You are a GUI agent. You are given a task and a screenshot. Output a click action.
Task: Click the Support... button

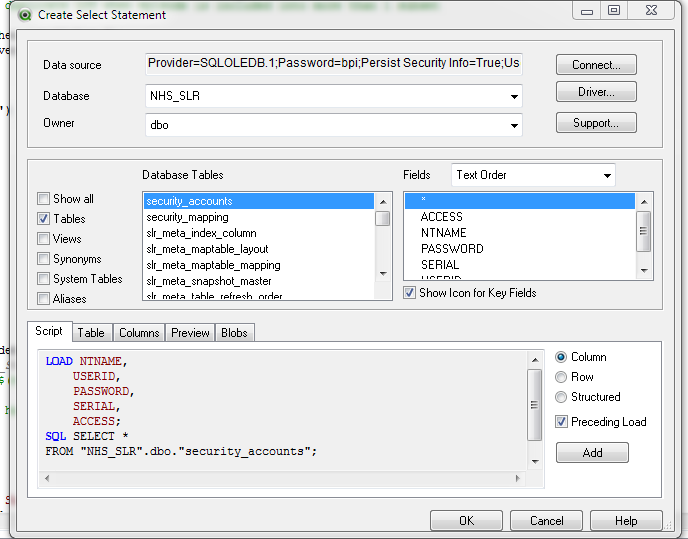click(596, 122)
